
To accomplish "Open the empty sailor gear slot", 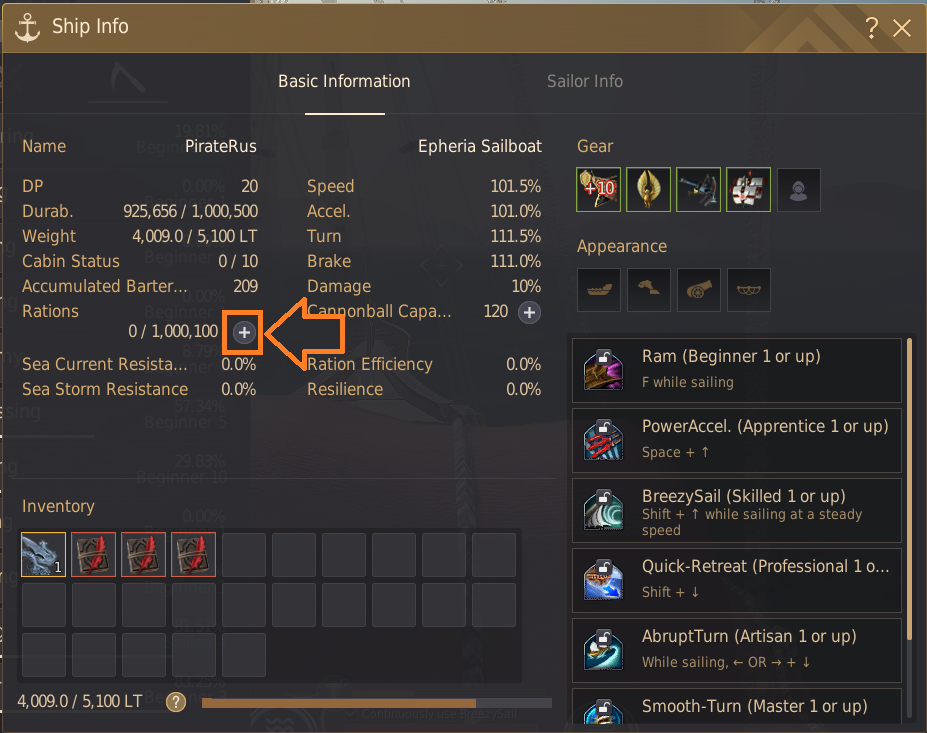I will click(799, 190).
